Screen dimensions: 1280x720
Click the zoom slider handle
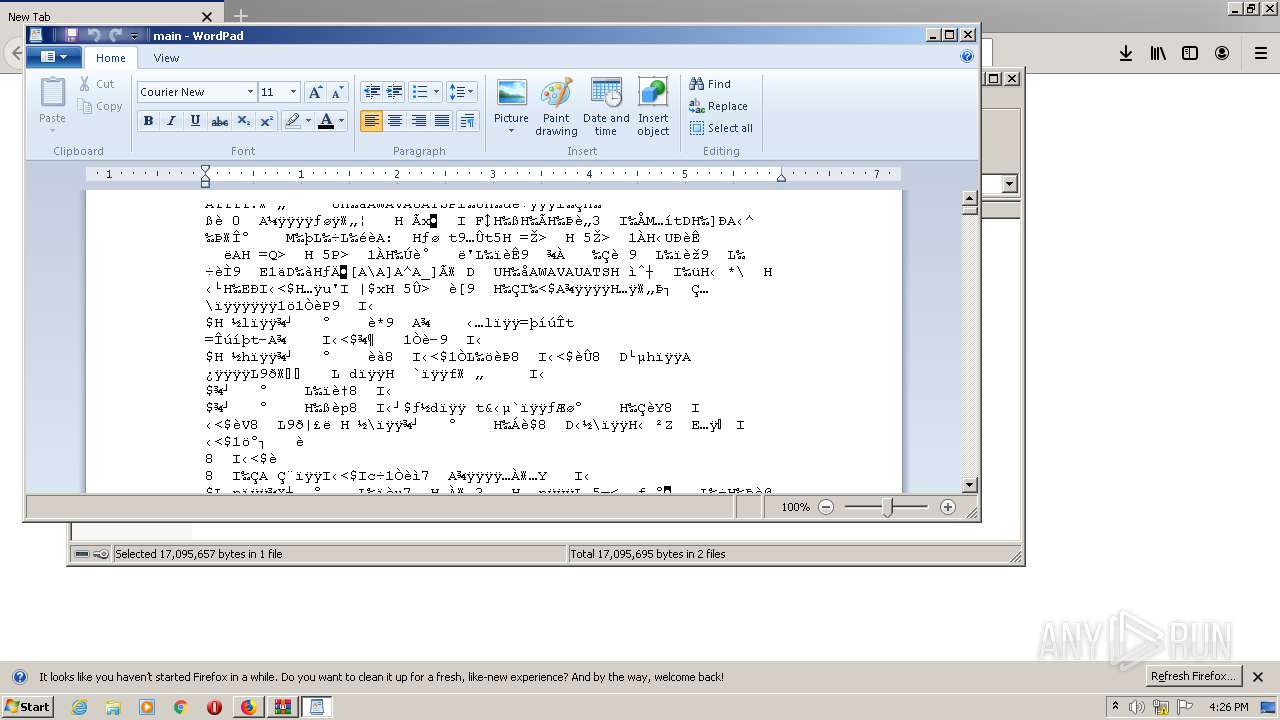(x=887, y=507)
